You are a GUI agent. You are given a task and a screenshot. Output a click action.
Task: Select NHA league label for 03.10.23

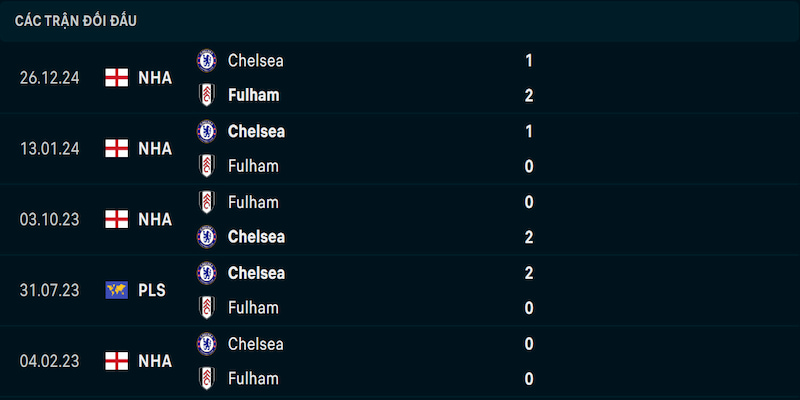(x=155, y=219)
